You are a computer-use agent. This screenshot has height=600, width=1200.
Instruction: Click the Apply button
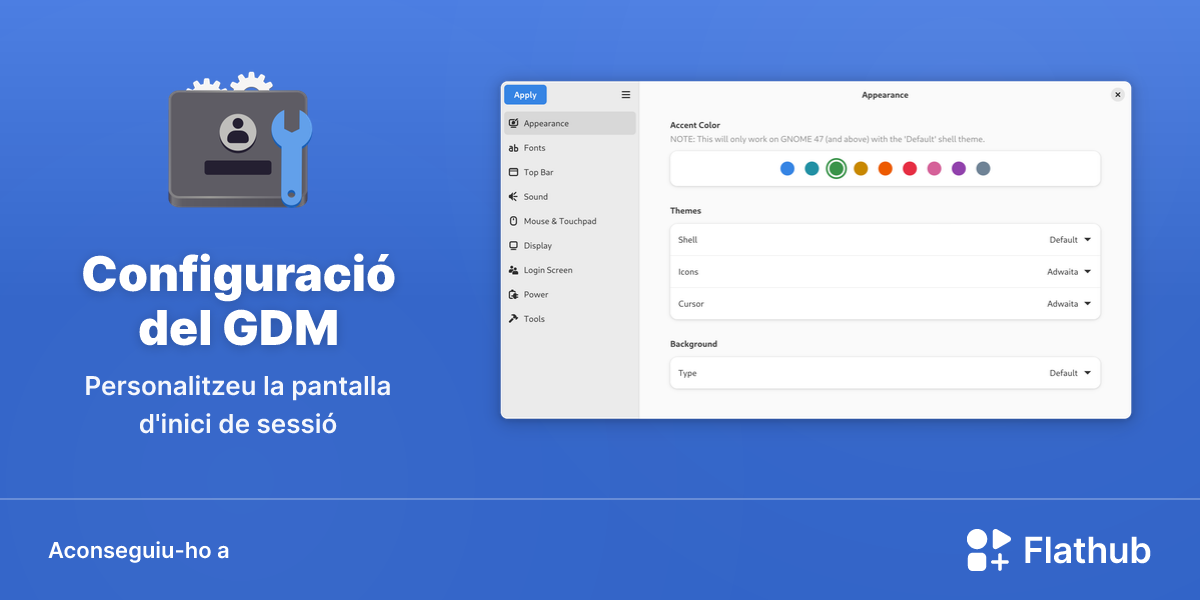coord(525,95)
